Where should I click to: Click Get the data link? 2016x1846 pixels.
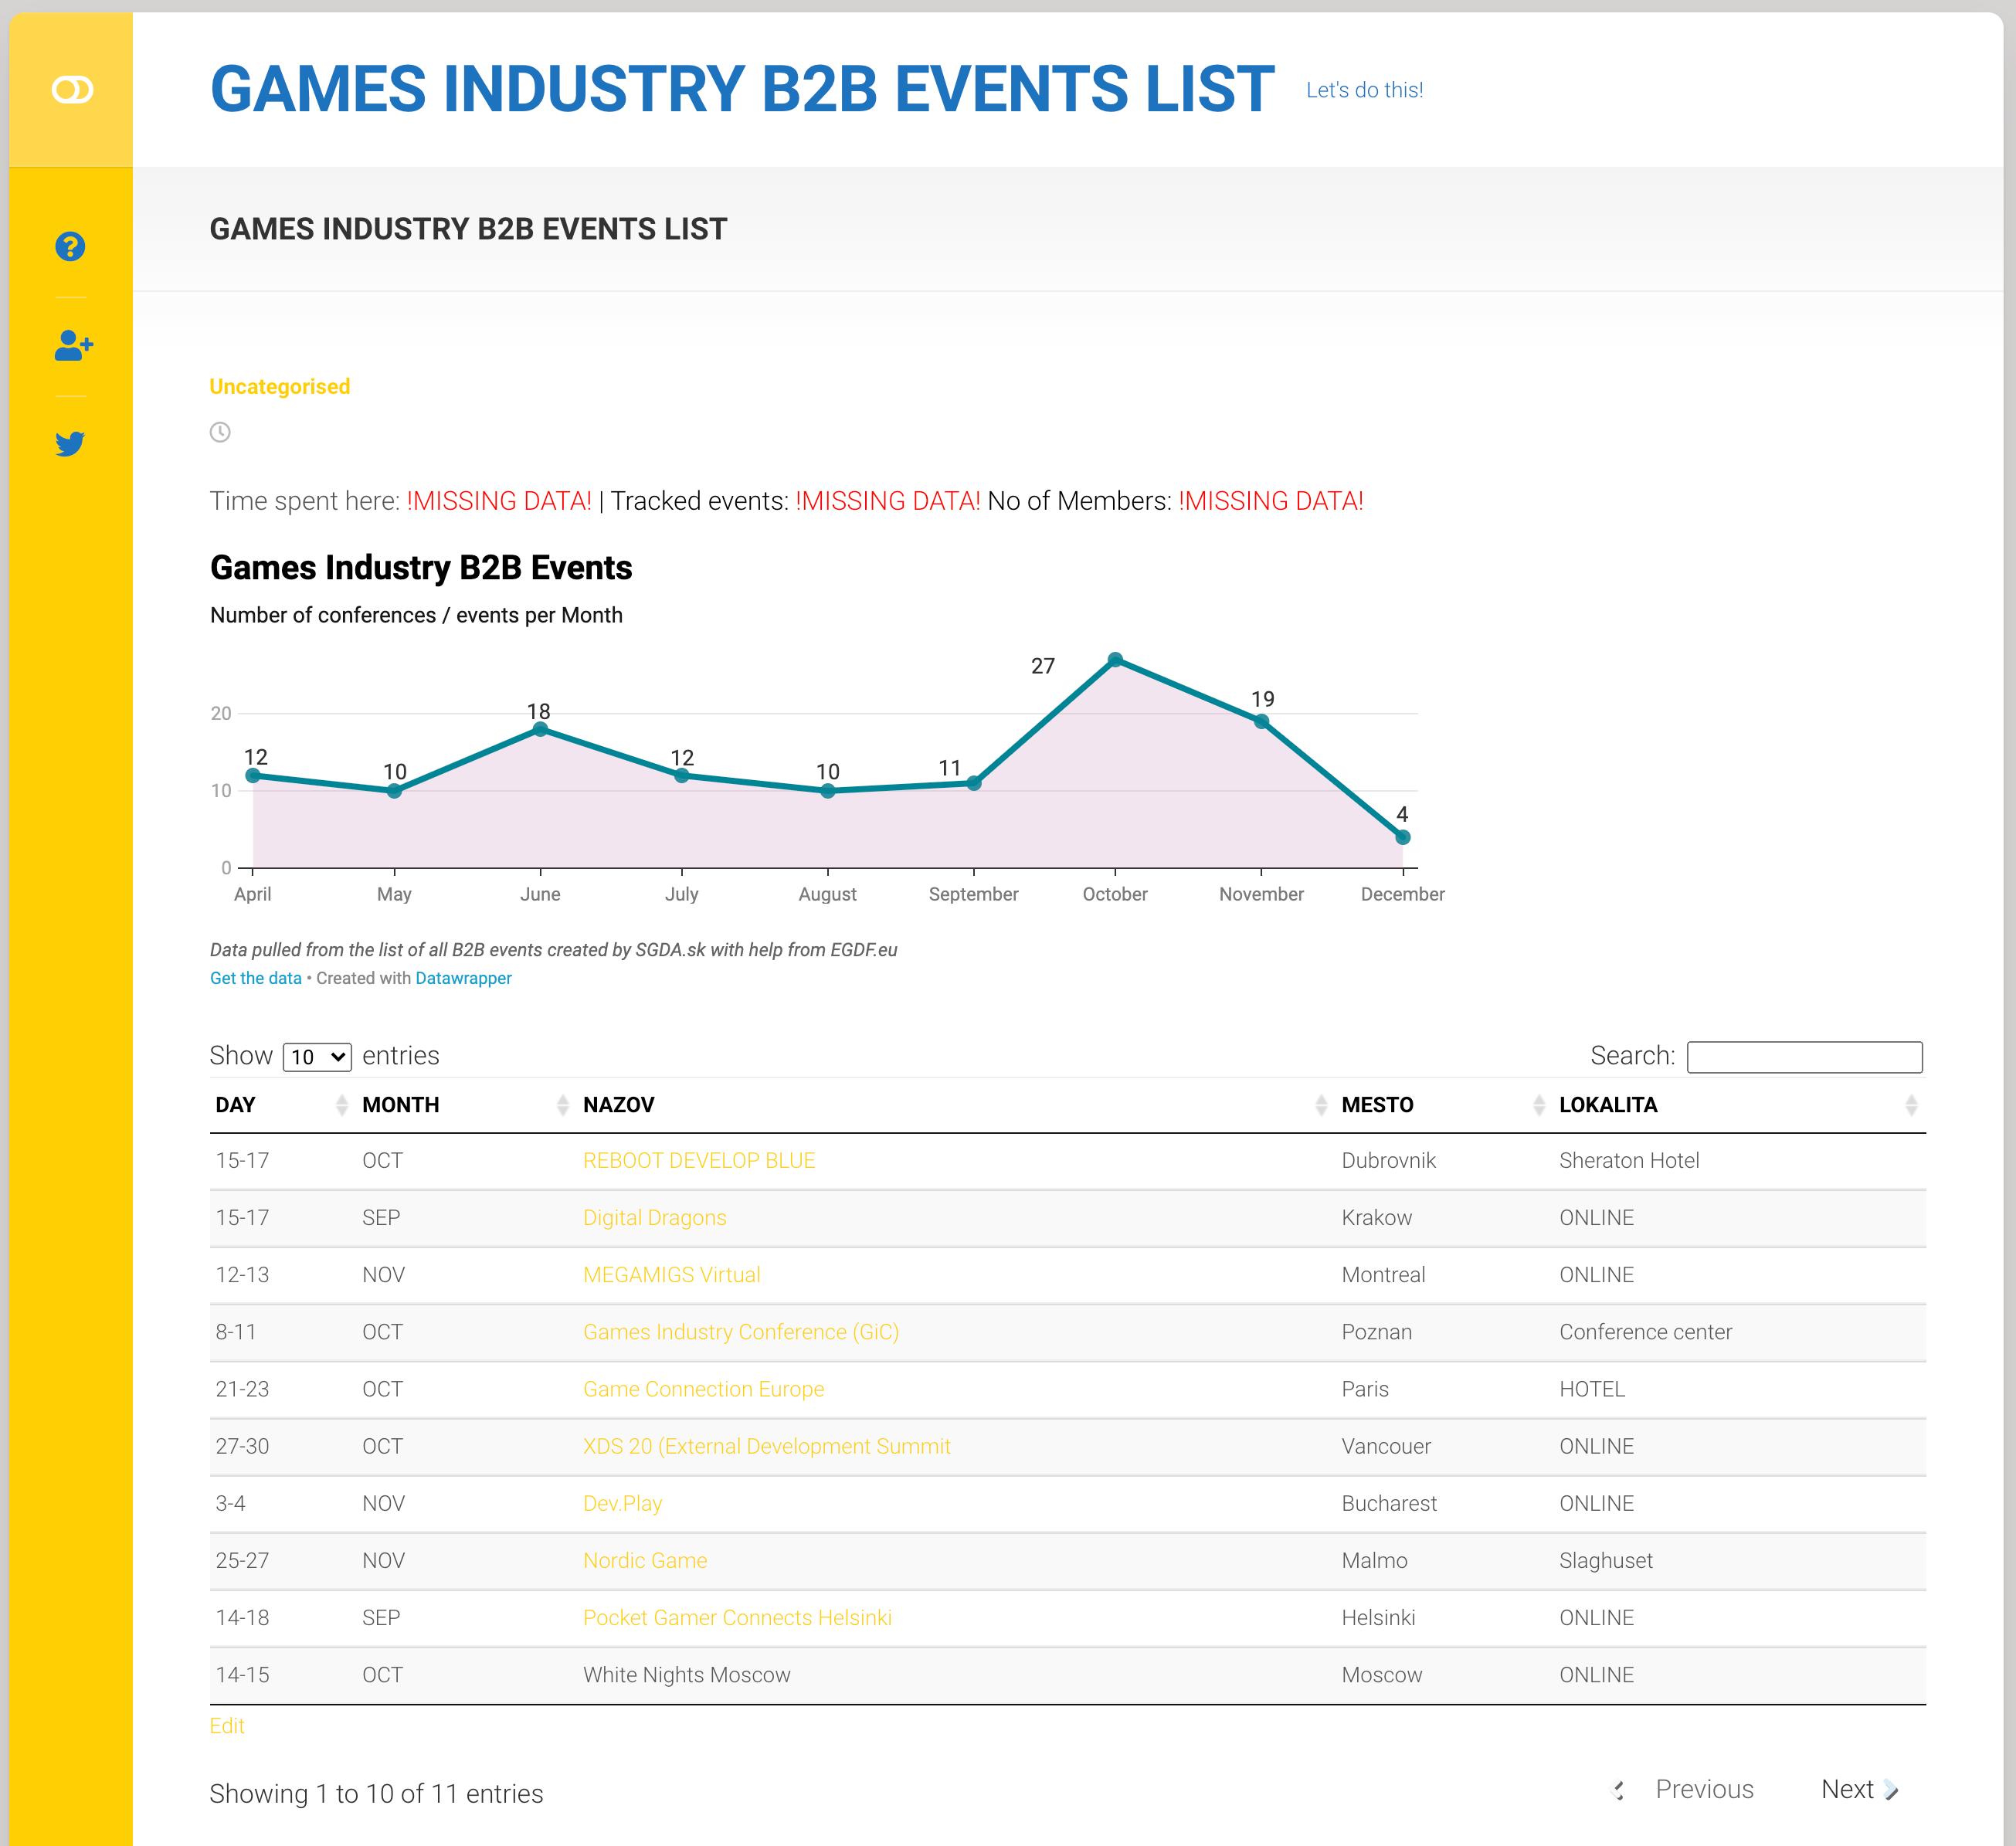(256, 978)
